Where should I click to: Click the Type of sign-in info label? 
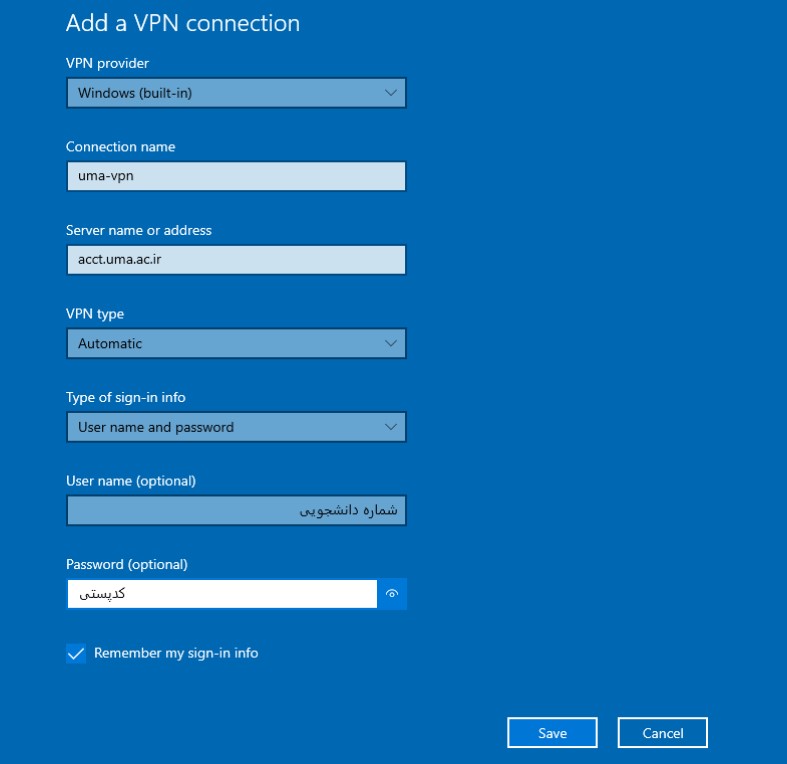coord(126,397)
